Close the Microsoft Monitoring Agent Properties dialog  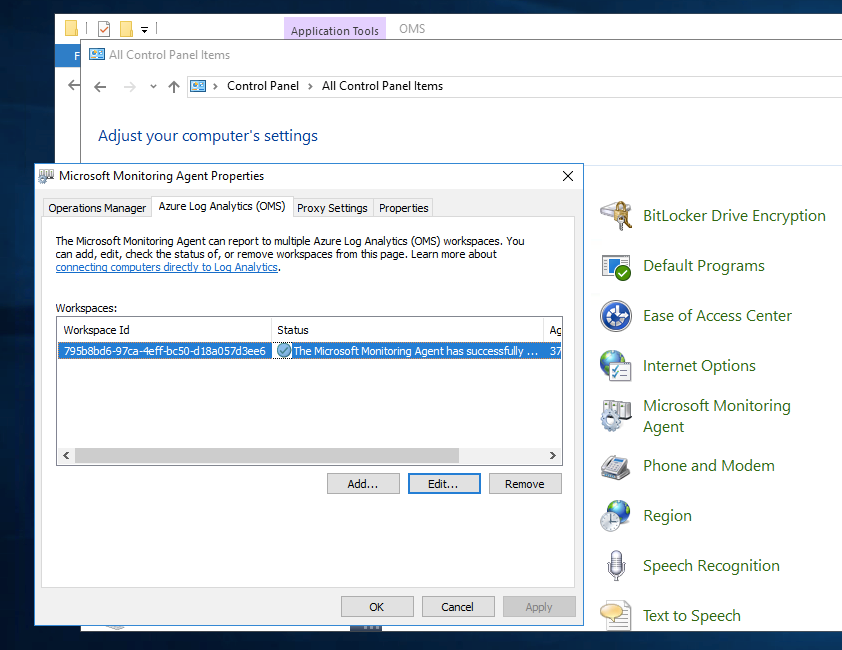point(568,176)
